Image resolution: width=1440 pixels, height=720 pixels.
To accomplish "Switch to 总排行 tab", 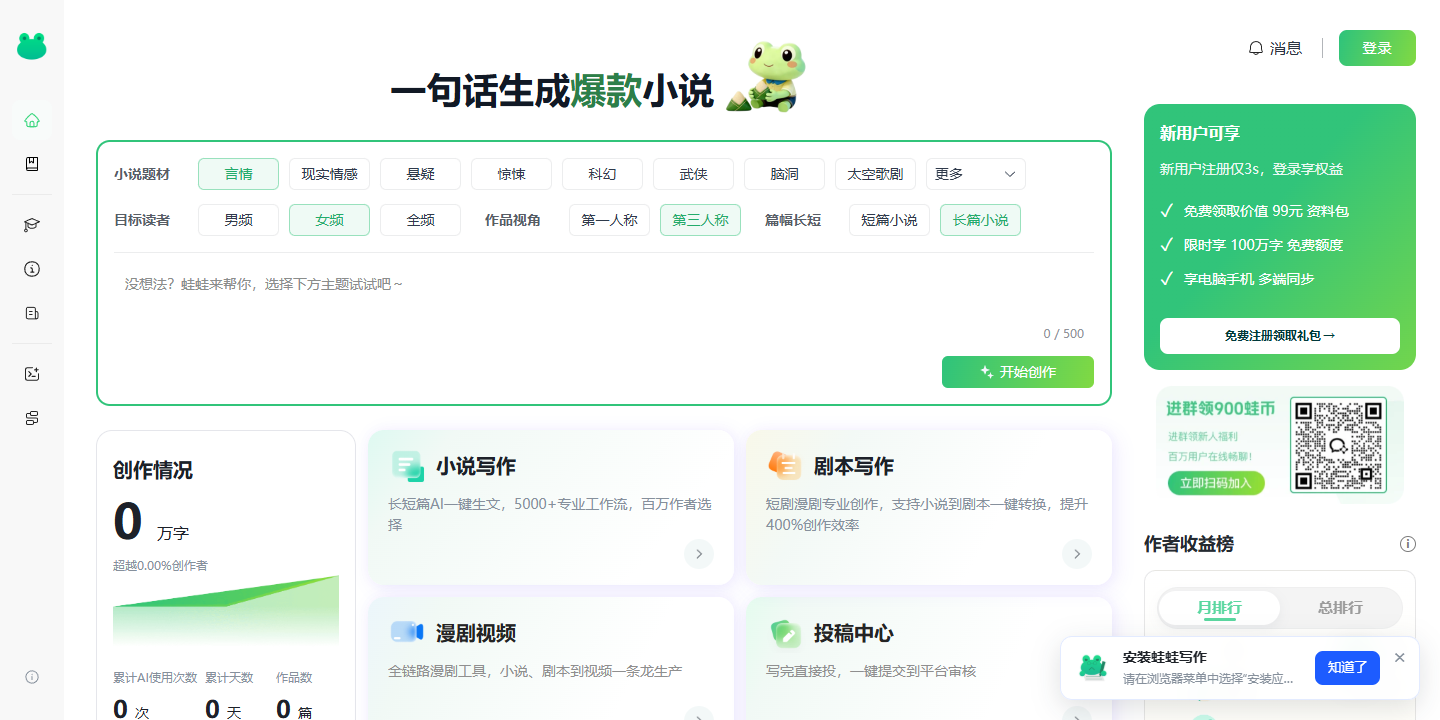I will point(1340,607).
